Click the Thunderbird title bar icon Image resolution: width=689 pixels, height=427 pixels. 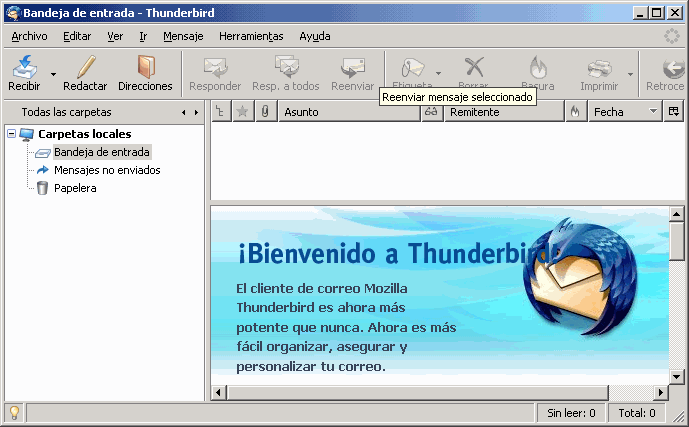click(14, 13)
